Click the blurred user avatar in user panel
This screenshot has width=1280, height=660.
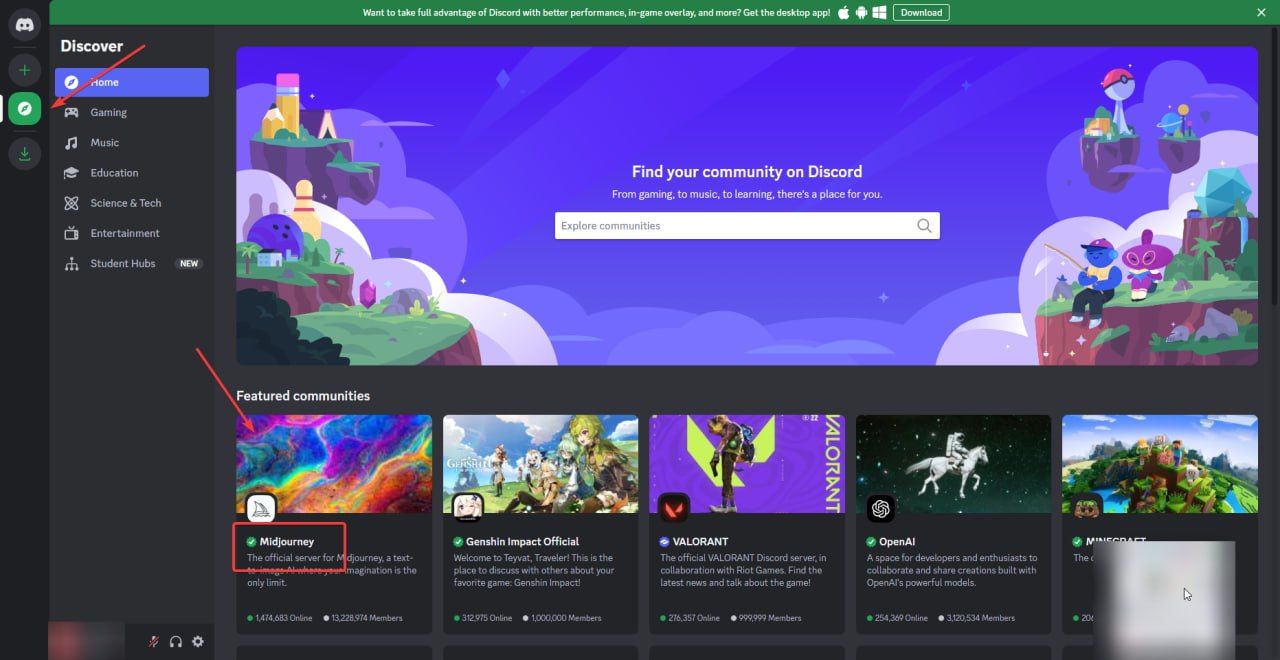tap(86, 641)
